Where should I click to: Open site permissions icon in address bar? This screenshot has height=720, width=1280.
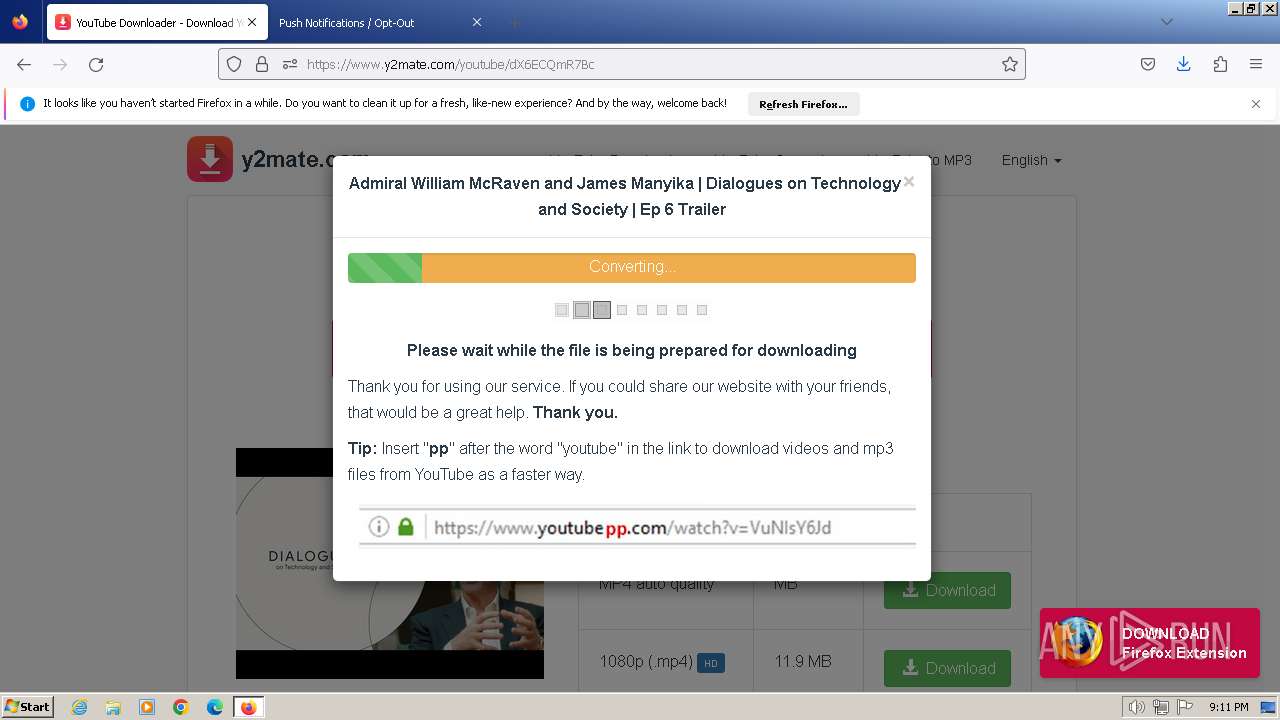pyautogui.click(x=290, y=64)
